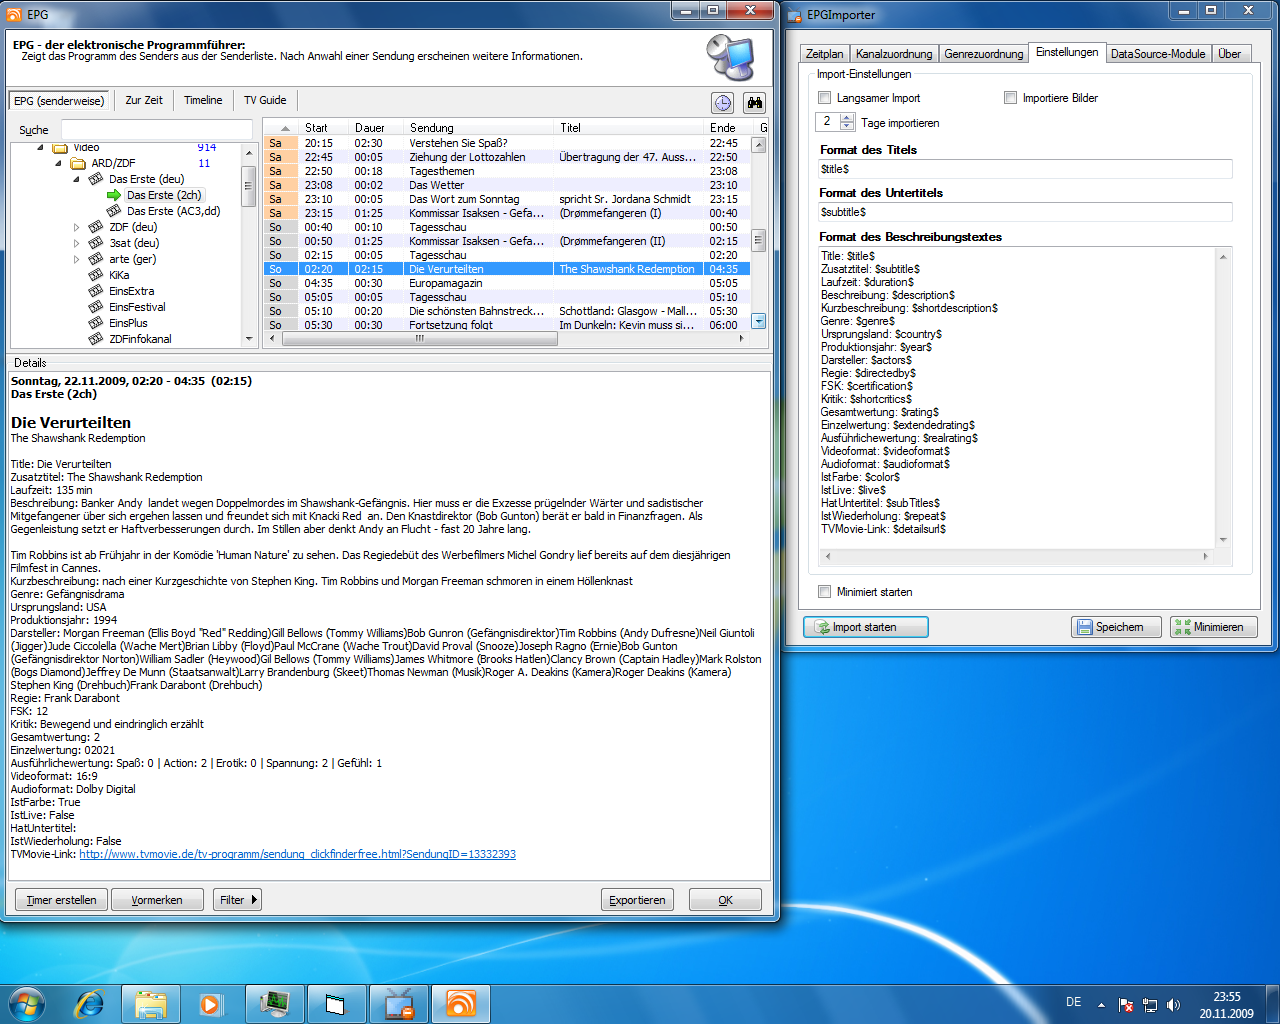Viewport: 1280px width, 1024px height.
Task: Click the Suche search input field
Action: click(157, 130)
